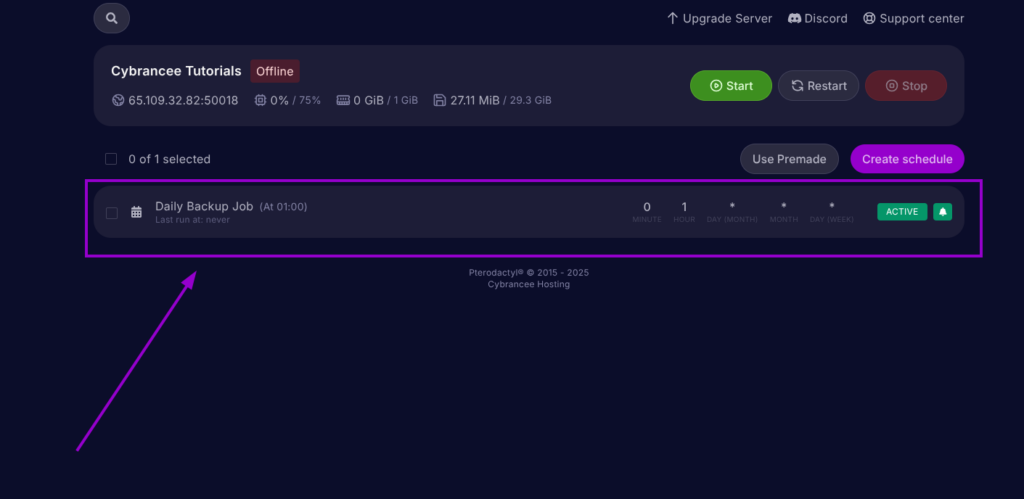Click the globe icon beside server IP address
This screenshot has height=499, width=1024.
(x=118, y=100)
